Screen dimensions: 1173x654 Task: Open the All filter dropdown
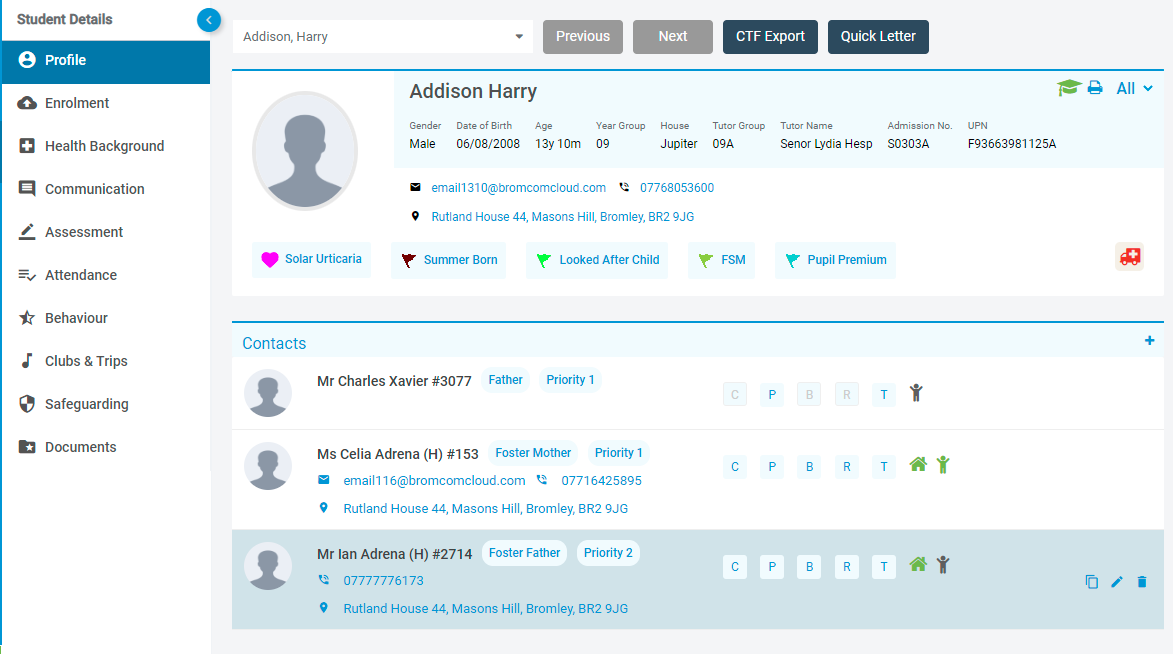tap(1135, 88)
